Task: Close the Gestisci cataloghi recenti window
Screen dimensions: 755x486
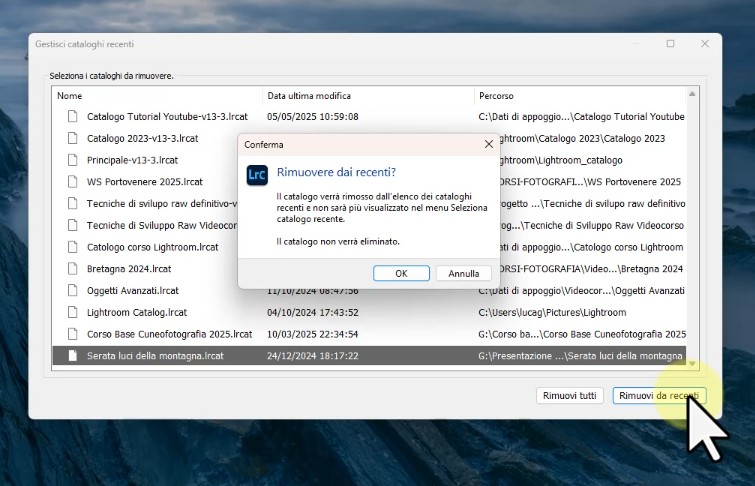Action: 705,44
